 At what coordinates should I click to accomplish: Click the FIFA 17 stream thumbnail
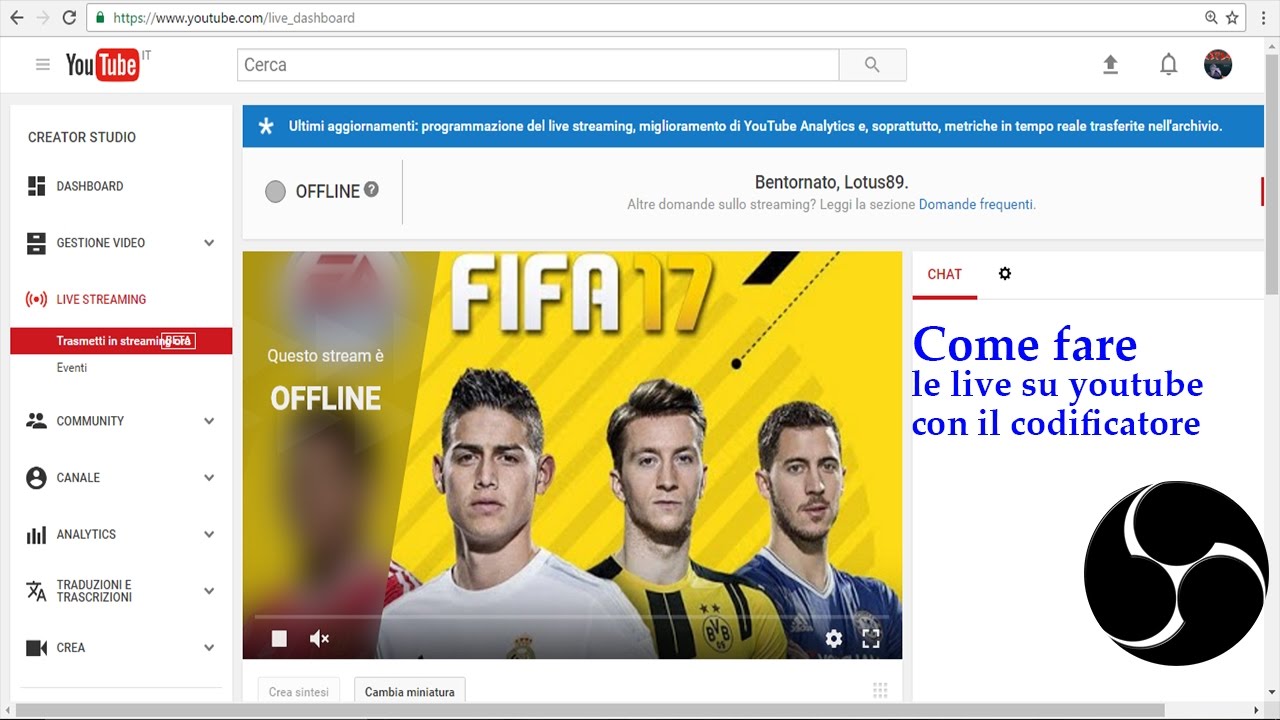pyautogui.click(x=572, y=455)
